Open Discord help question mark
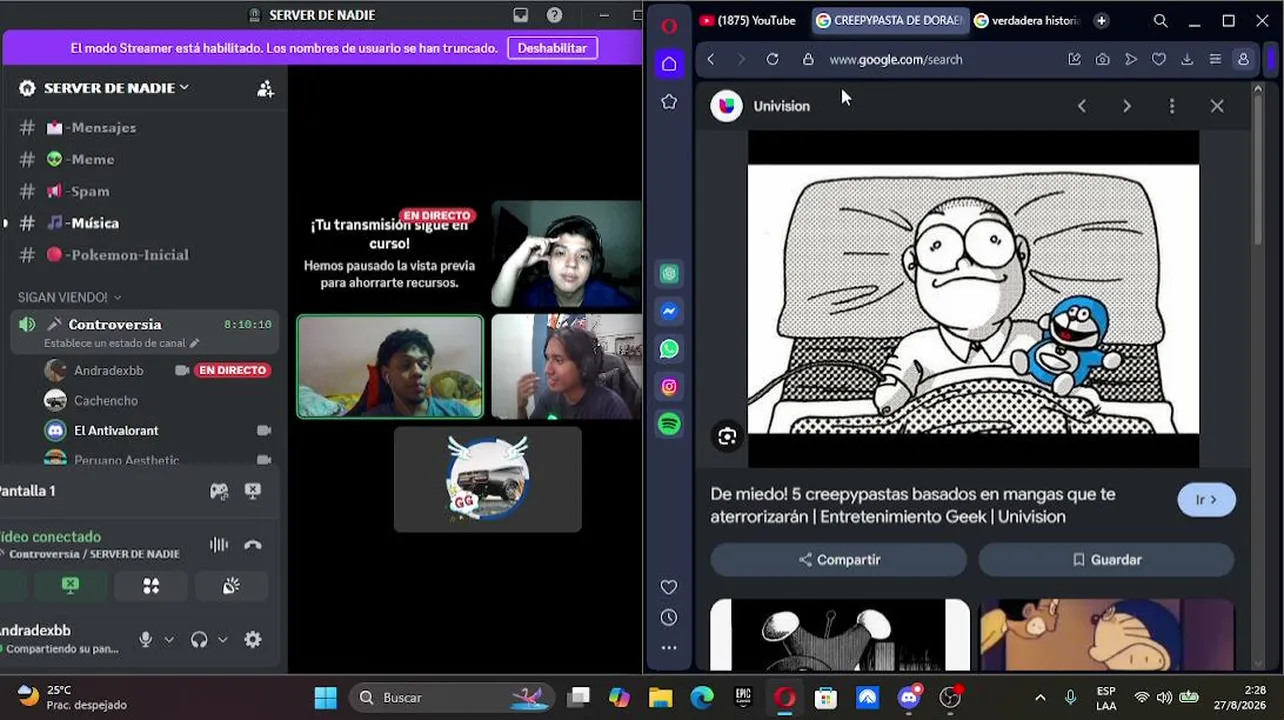The image size is (1284, 720). pos(554,15)
